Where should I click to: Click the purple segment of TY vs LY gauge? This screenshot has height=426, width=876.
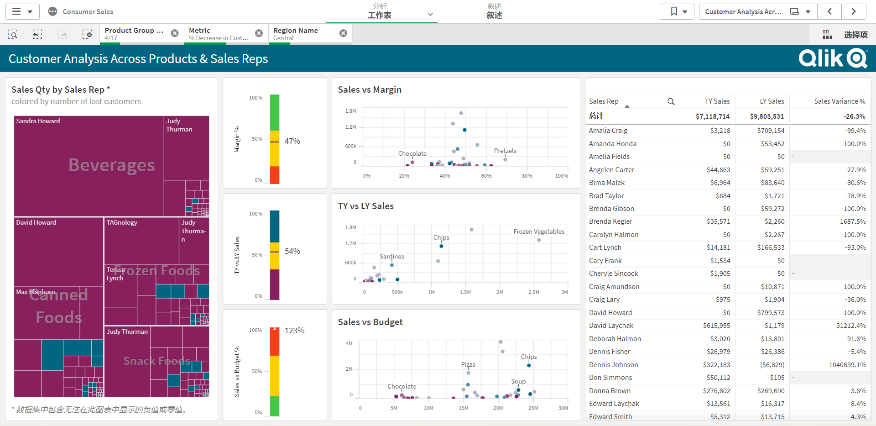click(x=274, y=284)
